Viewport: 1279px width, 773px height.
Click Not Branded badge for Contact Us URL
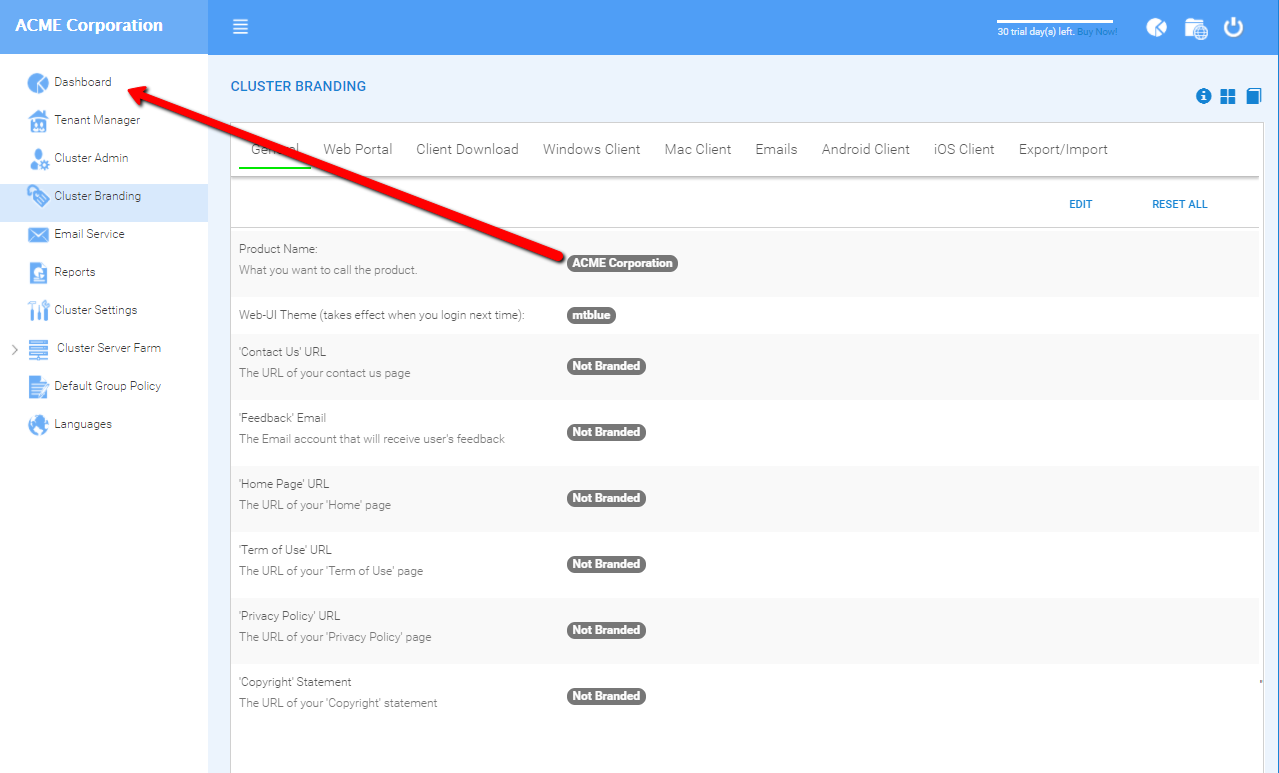606,366
